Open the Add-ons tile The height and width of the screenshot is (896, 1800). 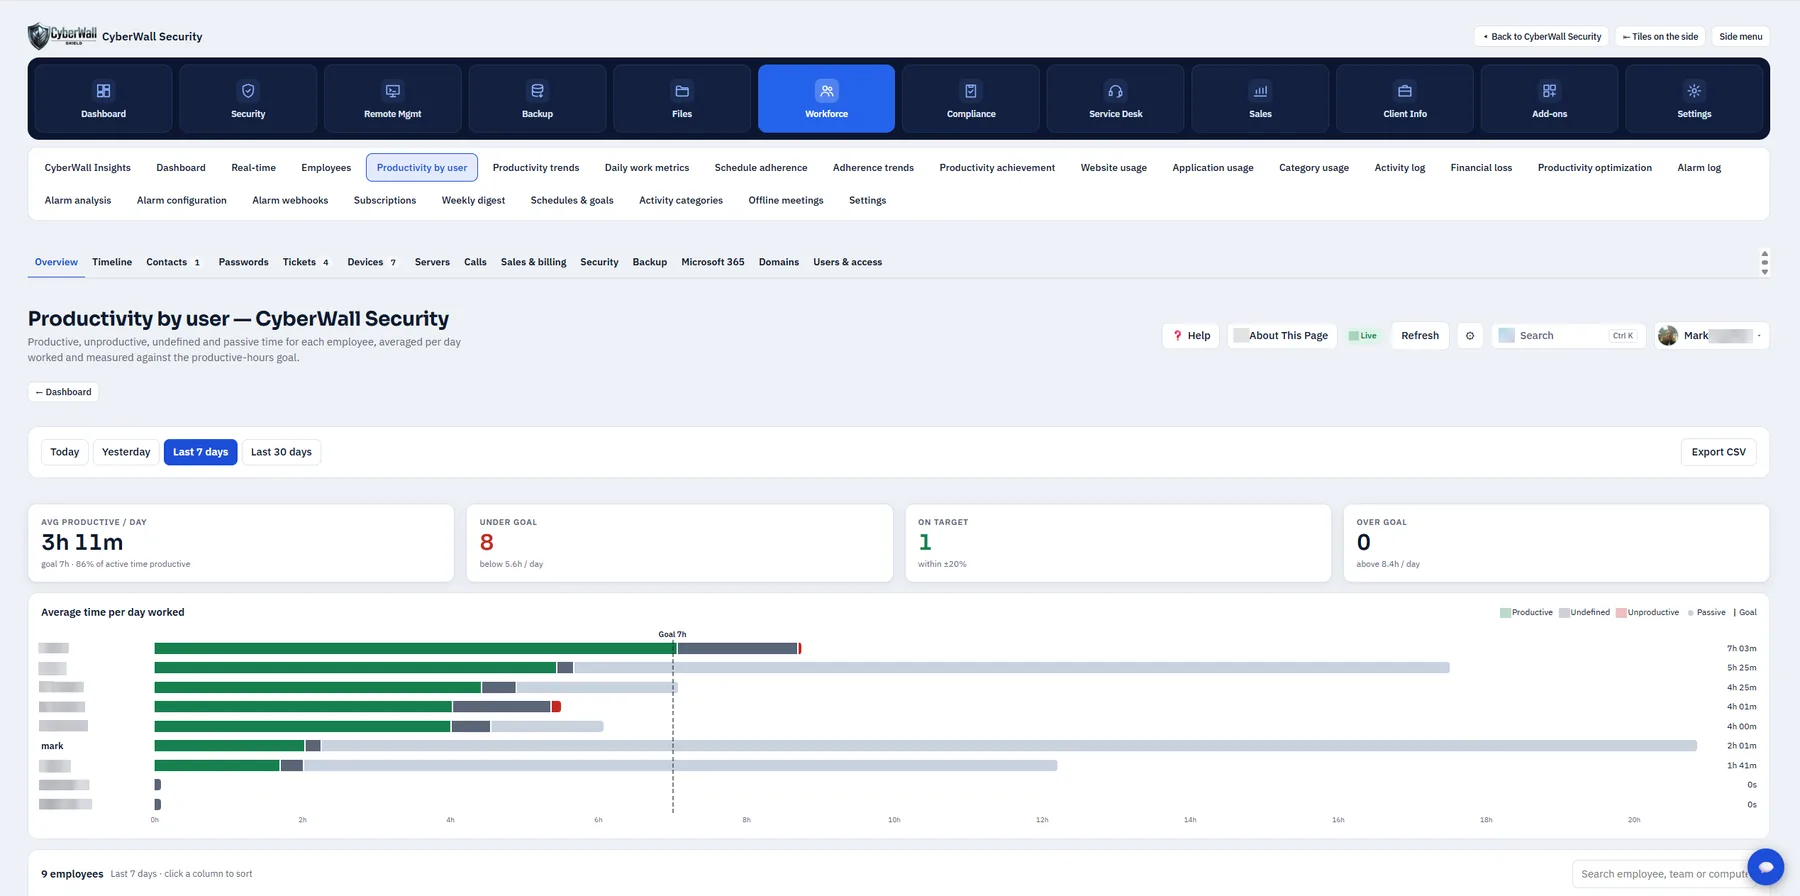pos(1549,98)
